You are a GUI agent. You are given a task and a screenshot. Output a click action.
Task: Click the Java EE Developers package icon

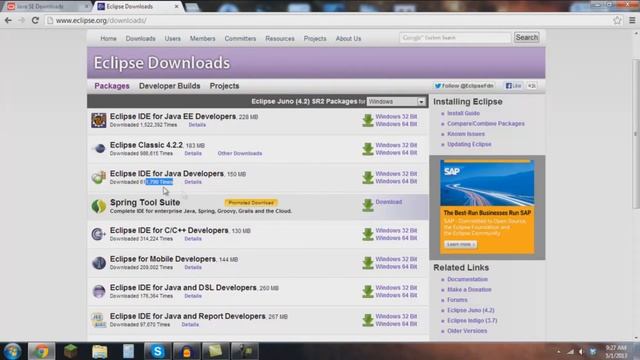99,120
